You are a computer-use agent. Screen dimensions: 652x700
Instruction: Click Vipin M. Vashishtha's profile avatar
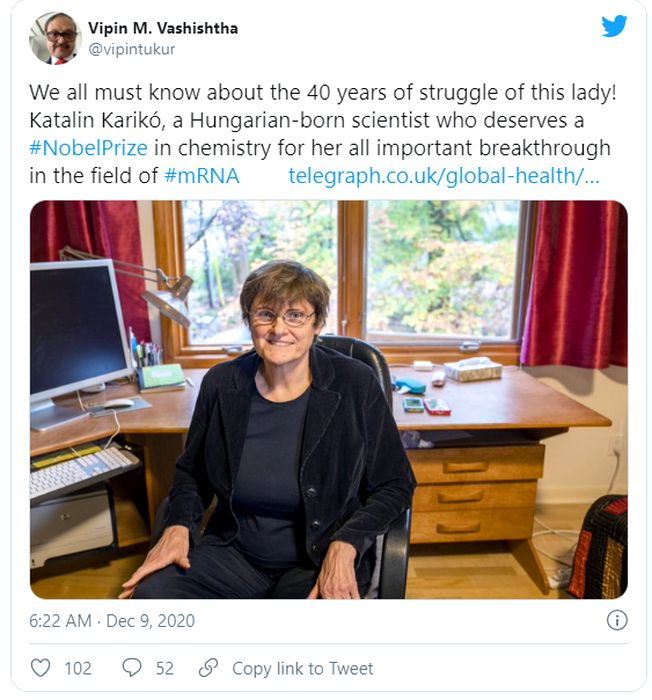54,38
